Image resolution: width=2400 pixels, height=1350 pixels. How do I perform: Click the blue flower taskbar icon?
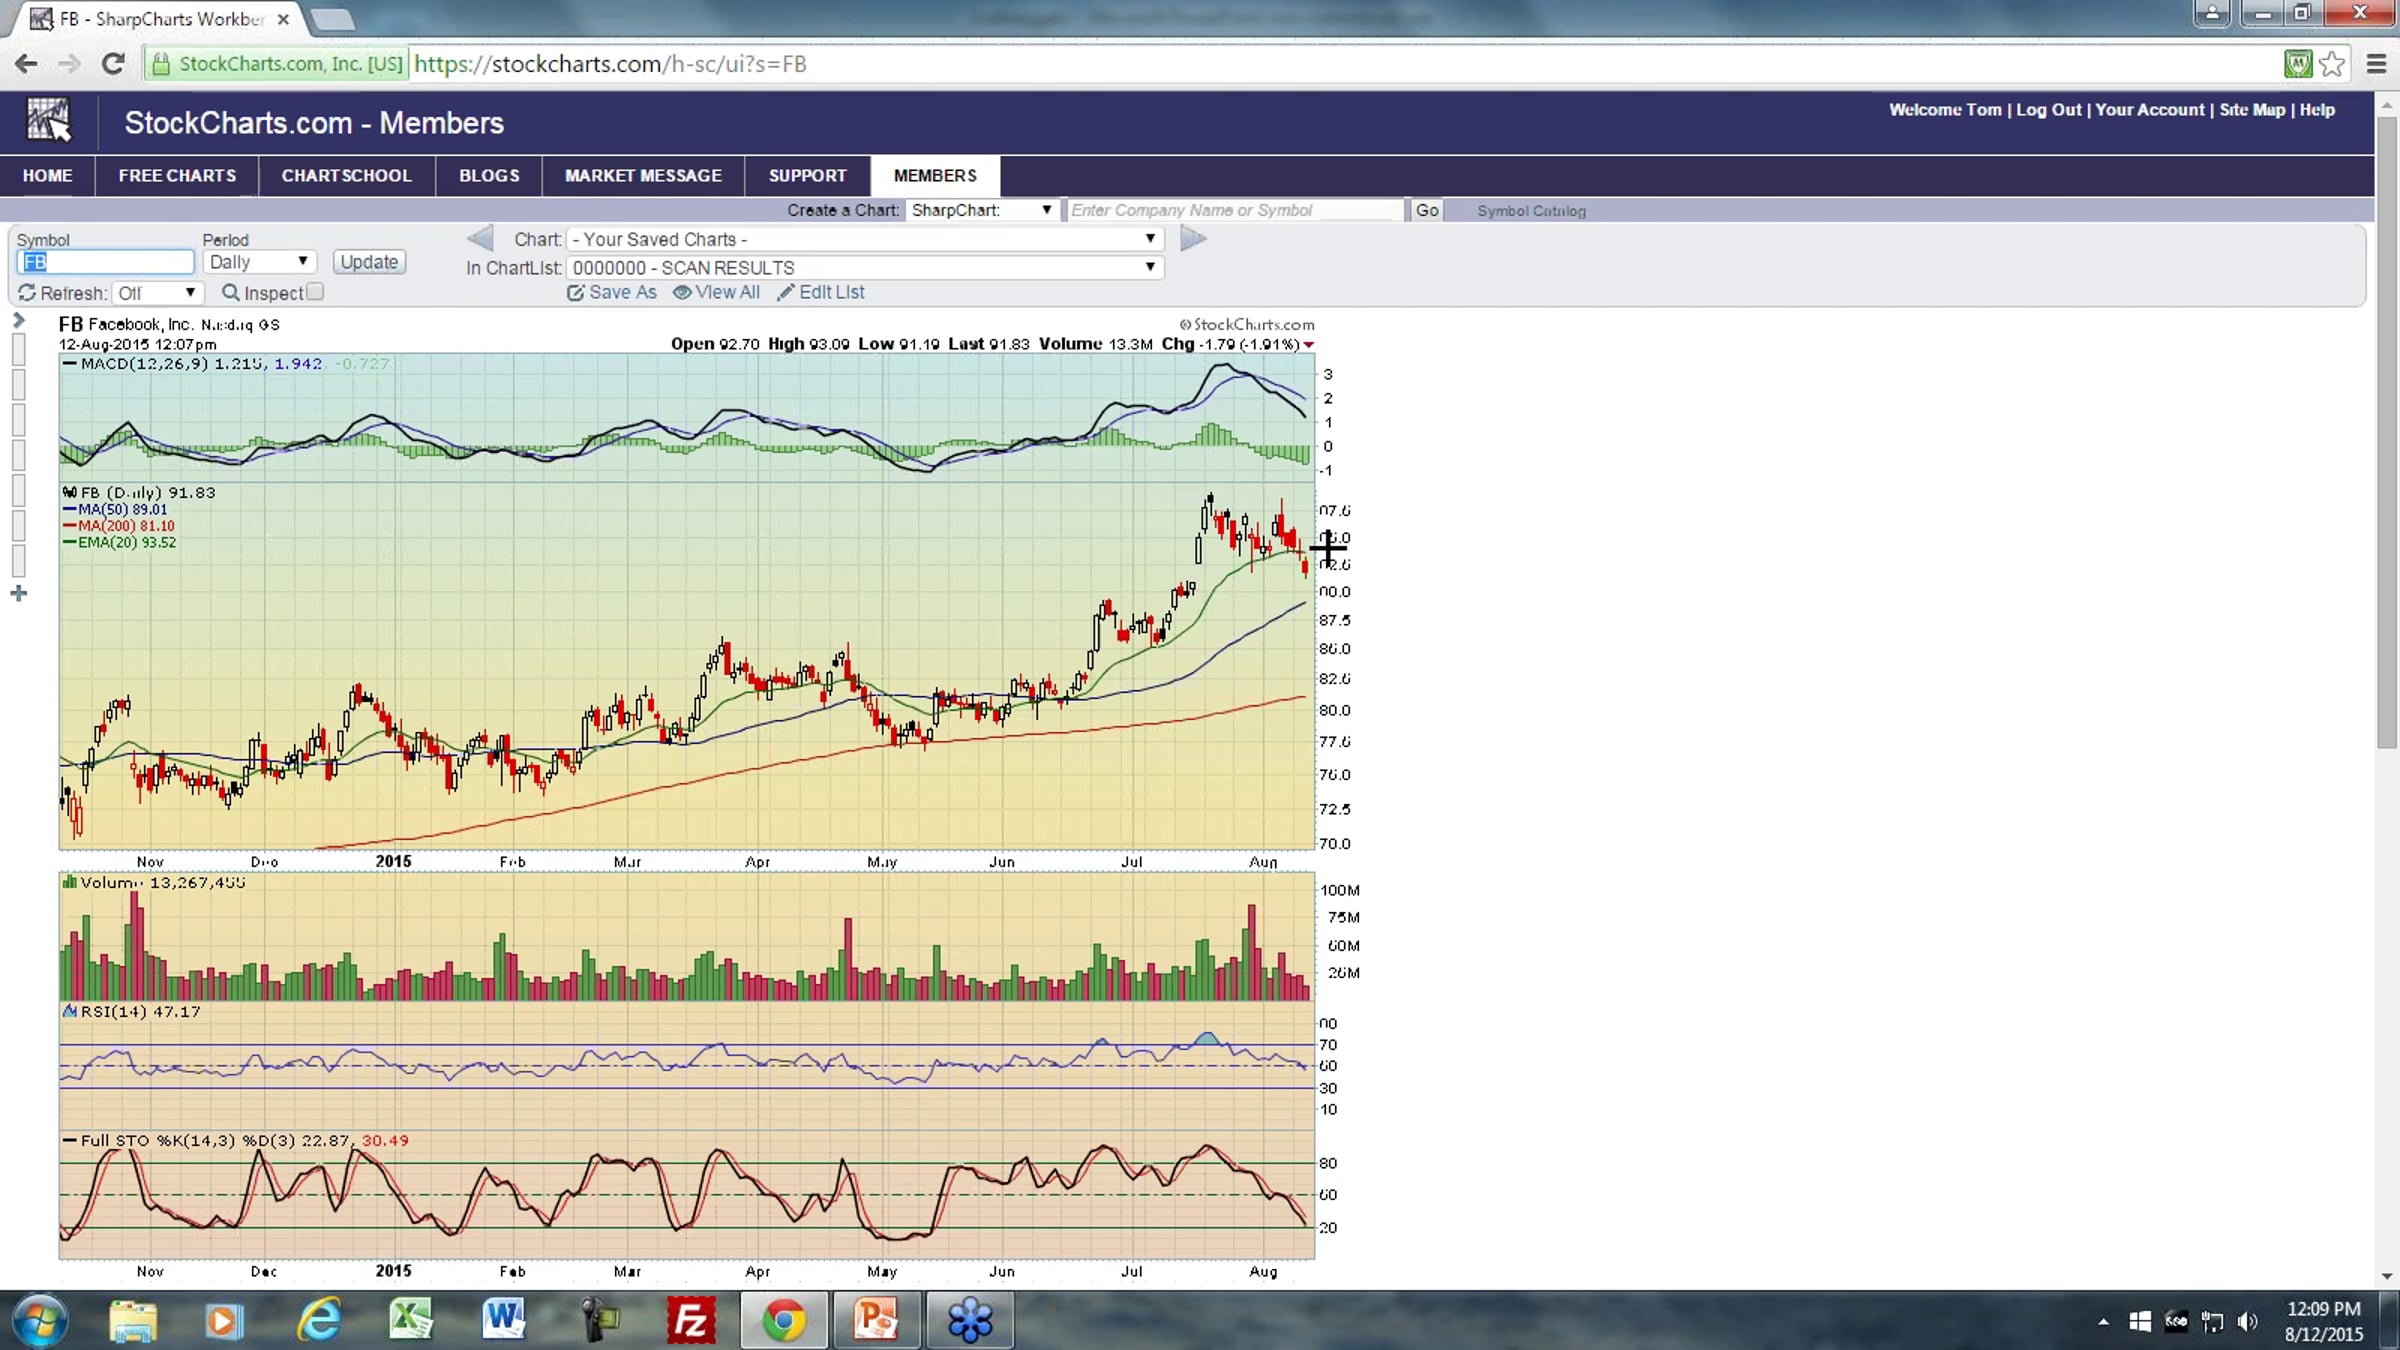pos(970,1321)
